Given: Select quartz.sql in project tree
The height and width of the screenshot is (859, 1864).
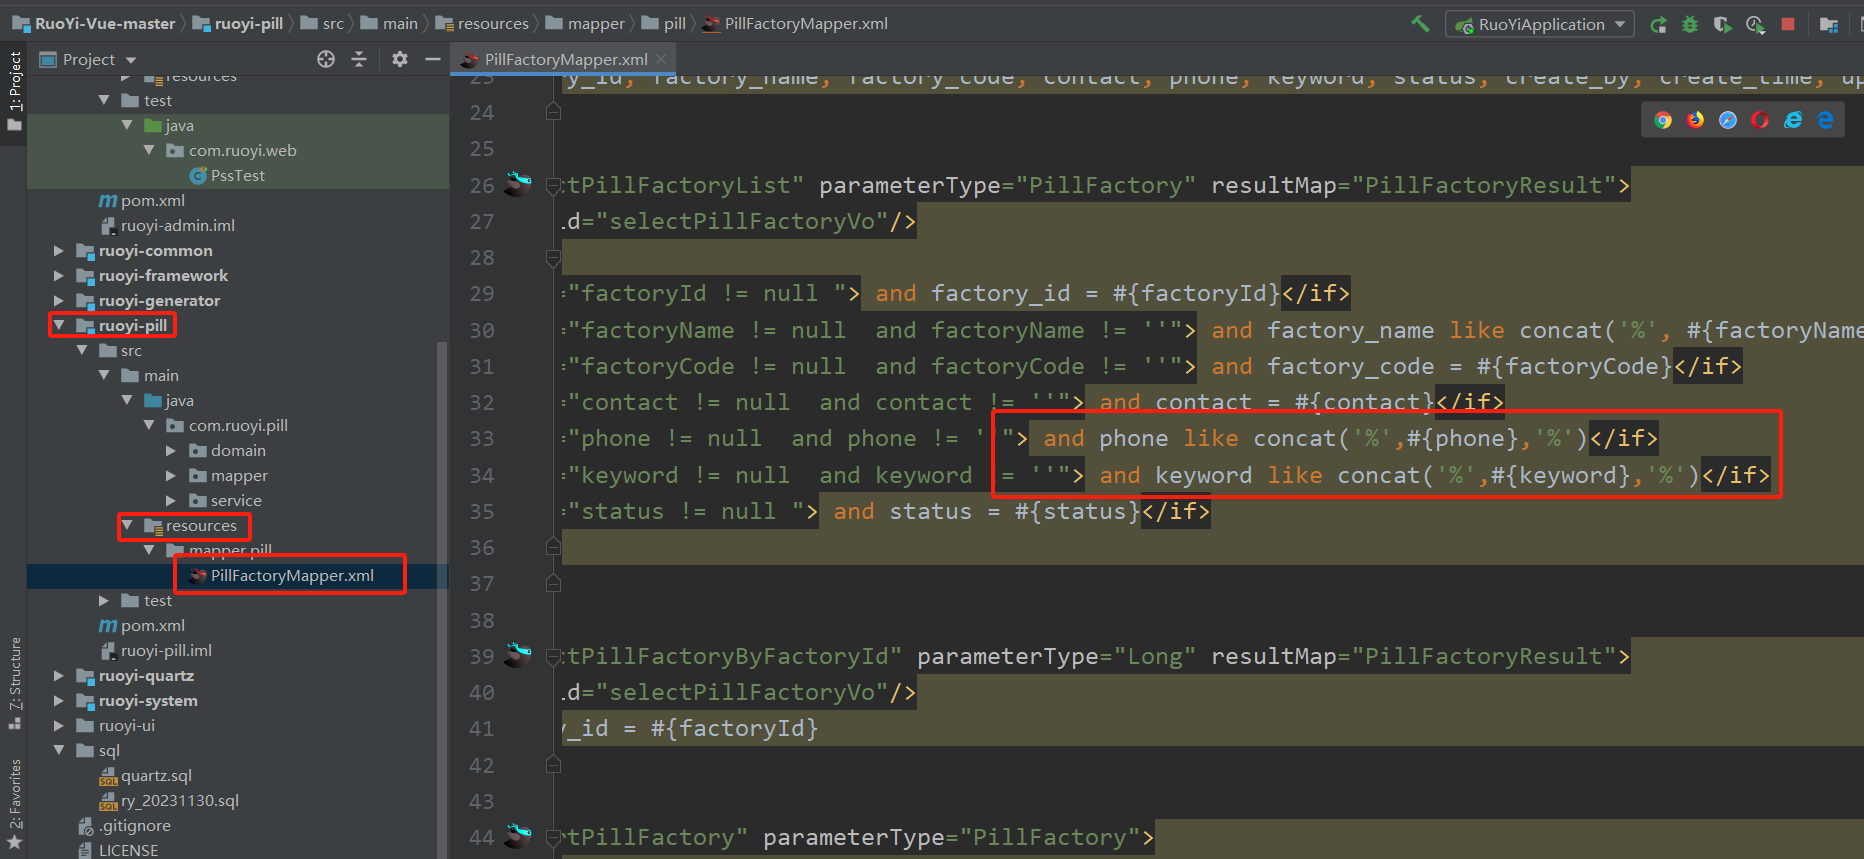Looking at the screenshot, I should tap(146, 775).
